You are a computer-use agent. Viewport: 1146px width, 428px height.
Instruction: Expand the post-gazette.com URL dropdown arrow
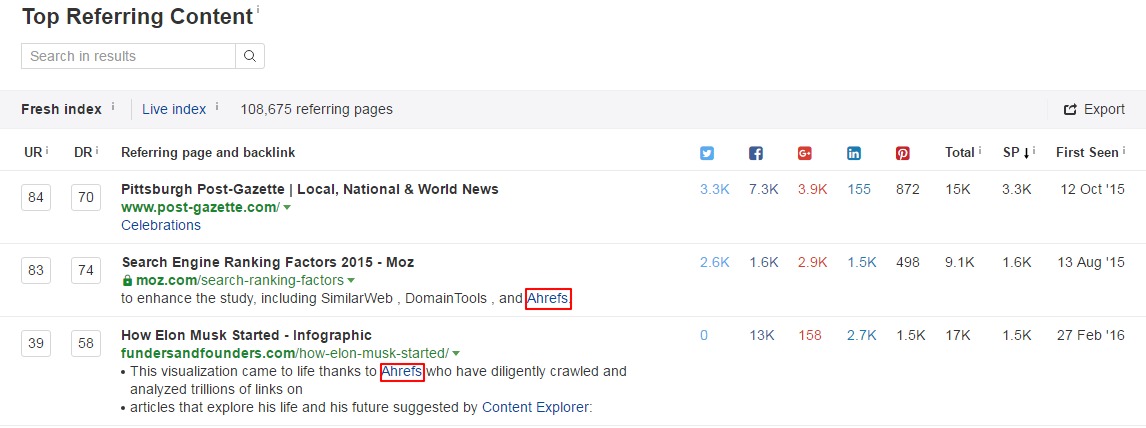(287, 207)
